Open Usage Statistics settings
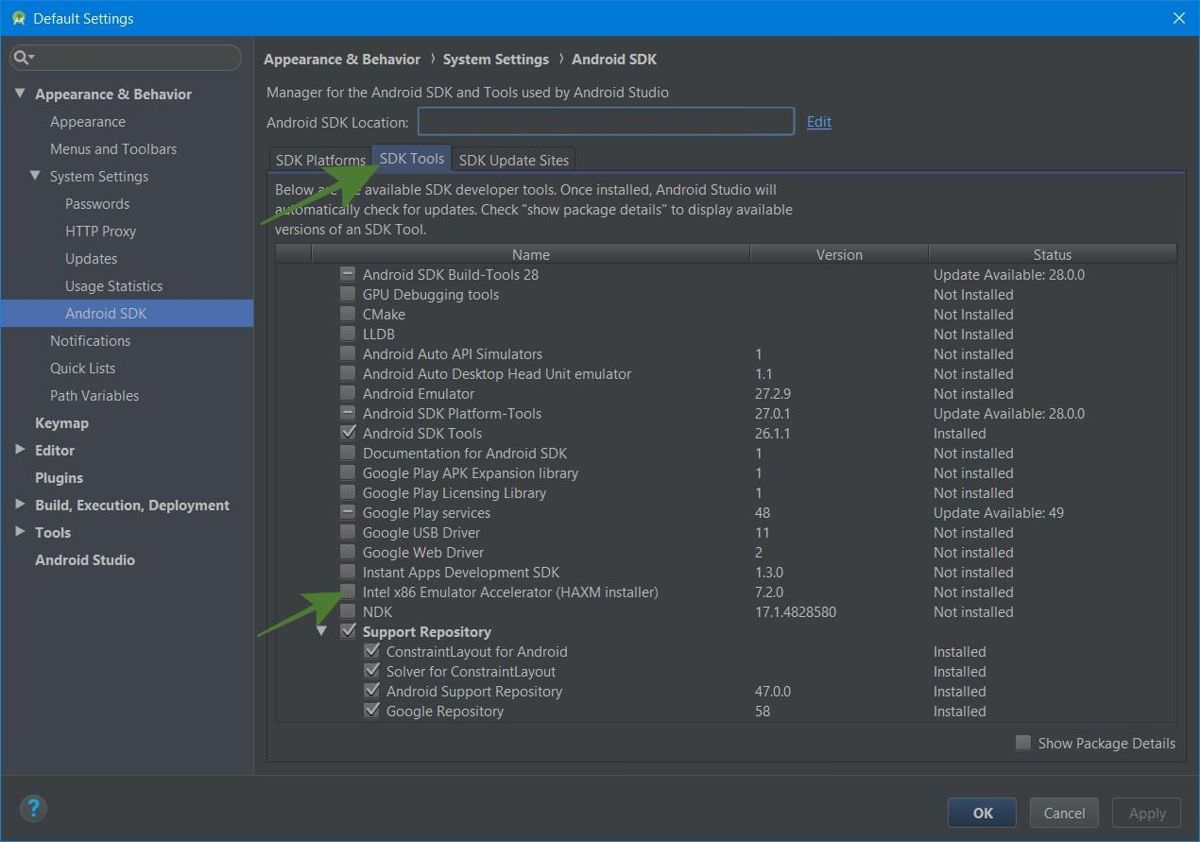 click(x=114, y=286)
